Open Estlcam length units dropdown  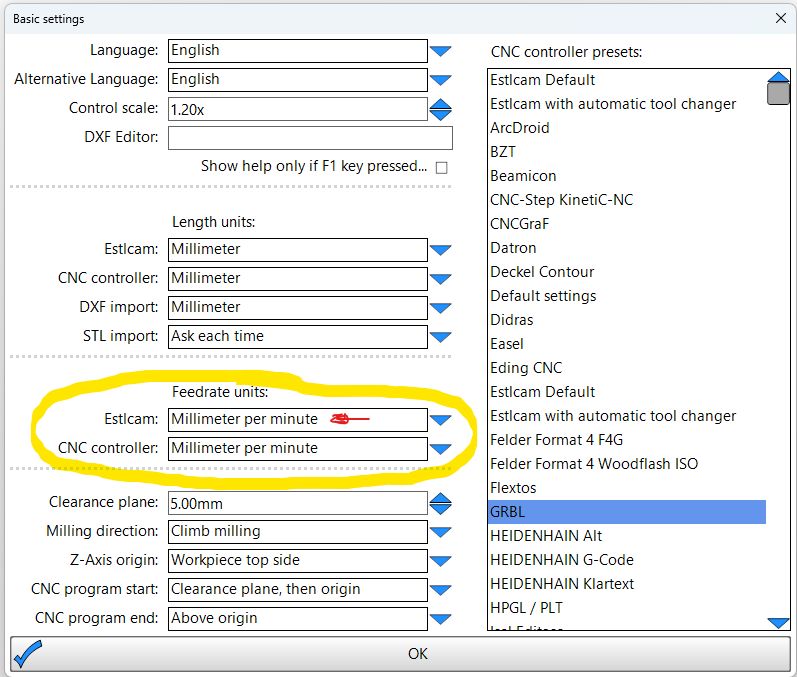point(441,250)
